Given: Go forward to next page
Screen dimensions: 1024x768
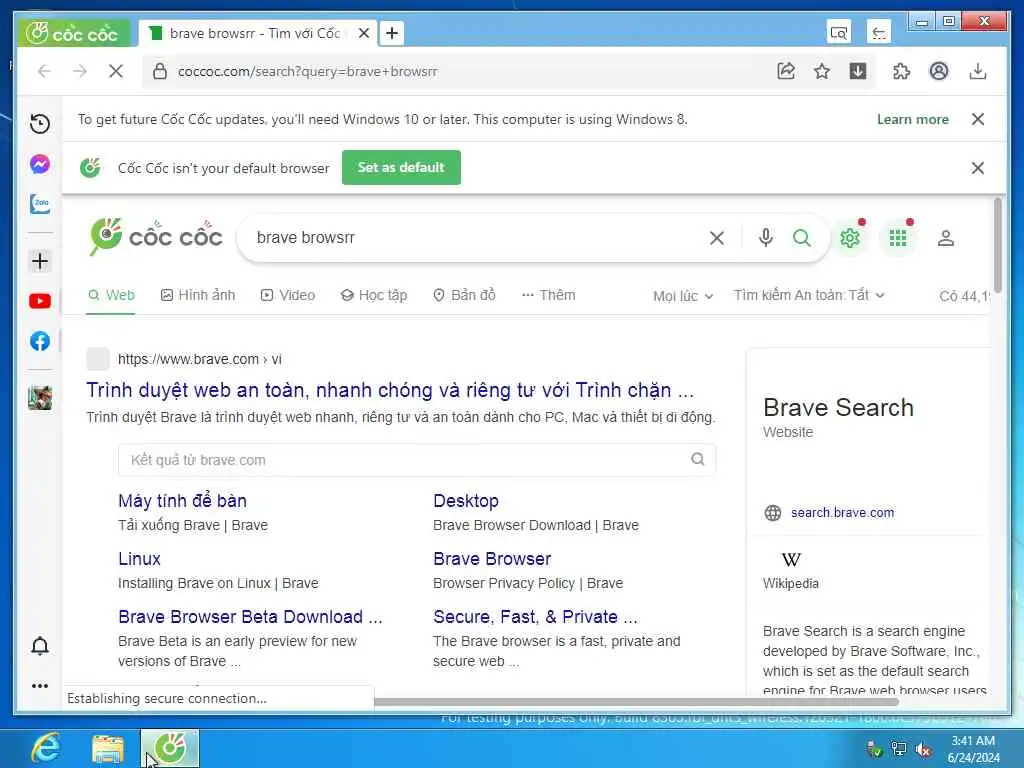Looking at the screenshot, I should (80, 71).
